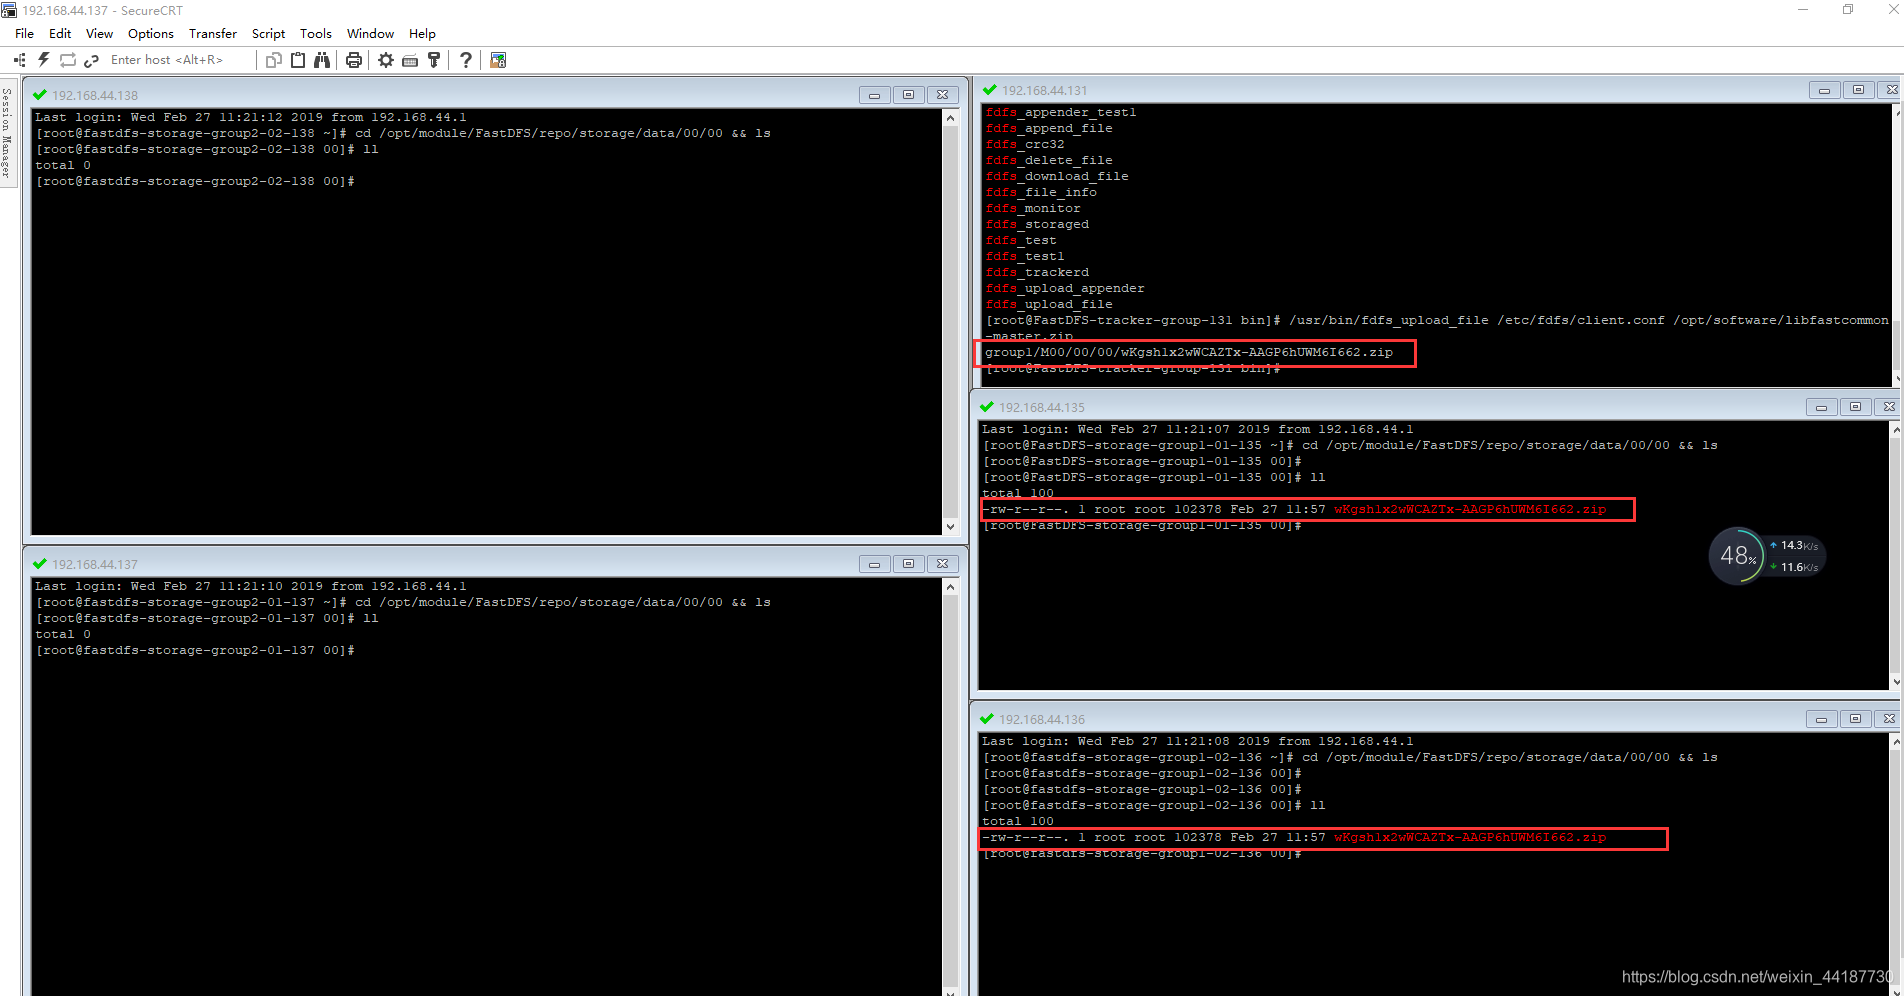Click the Enter host input field
Screen dimensions: 1904x996
tap(178, 60)
